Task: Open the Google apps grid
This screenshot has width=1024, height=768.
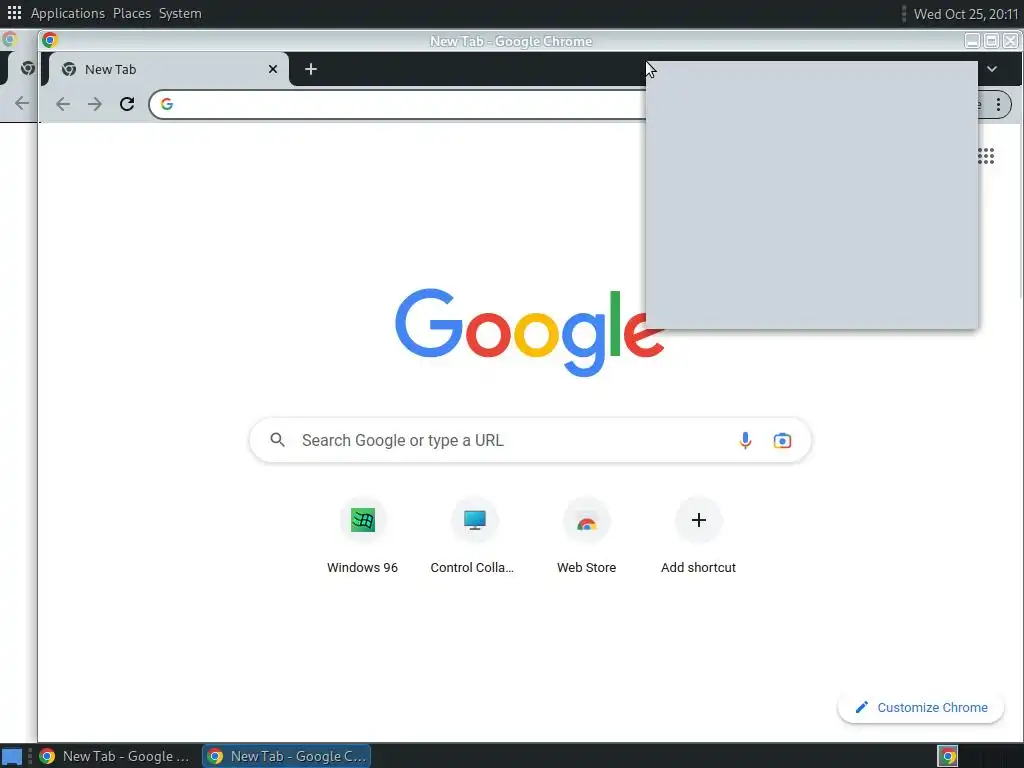Action: (985, 156)
